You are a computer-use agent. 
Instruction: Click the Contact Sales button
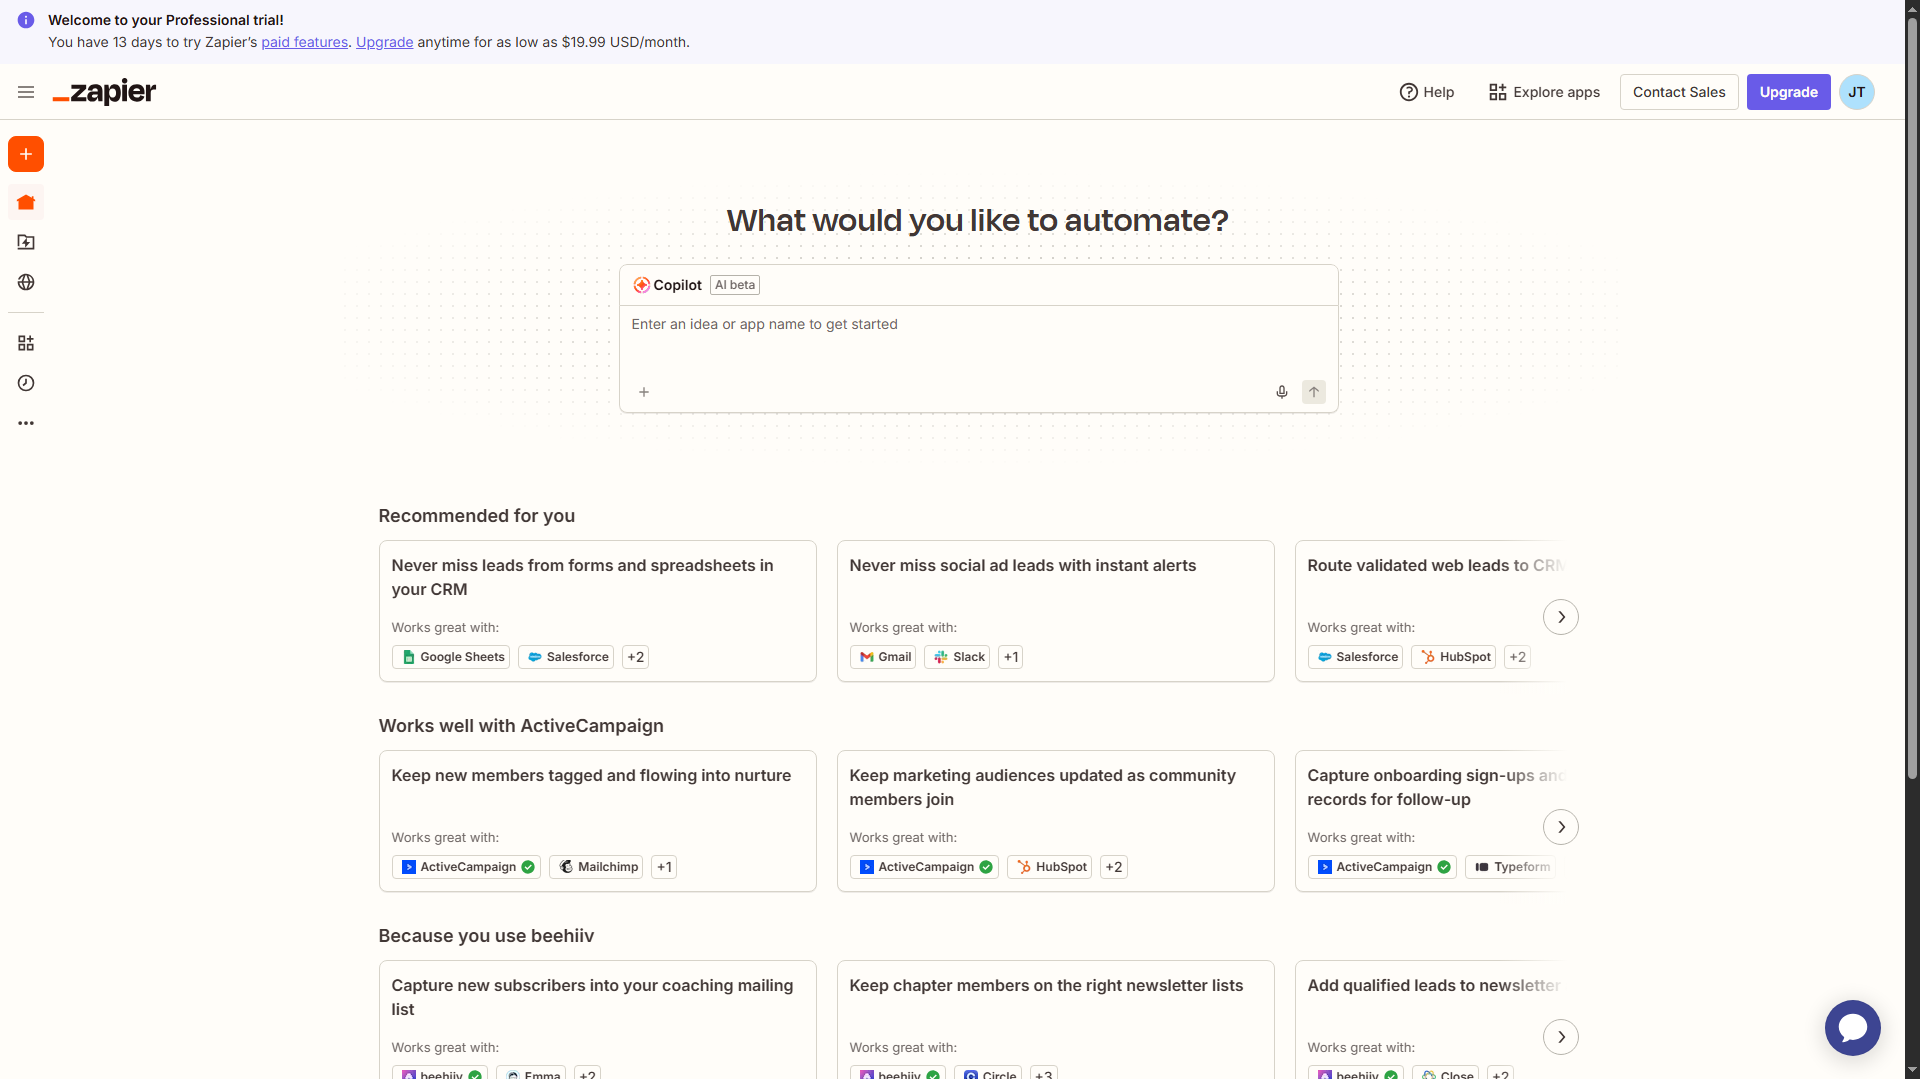(x=1679, y=92)
